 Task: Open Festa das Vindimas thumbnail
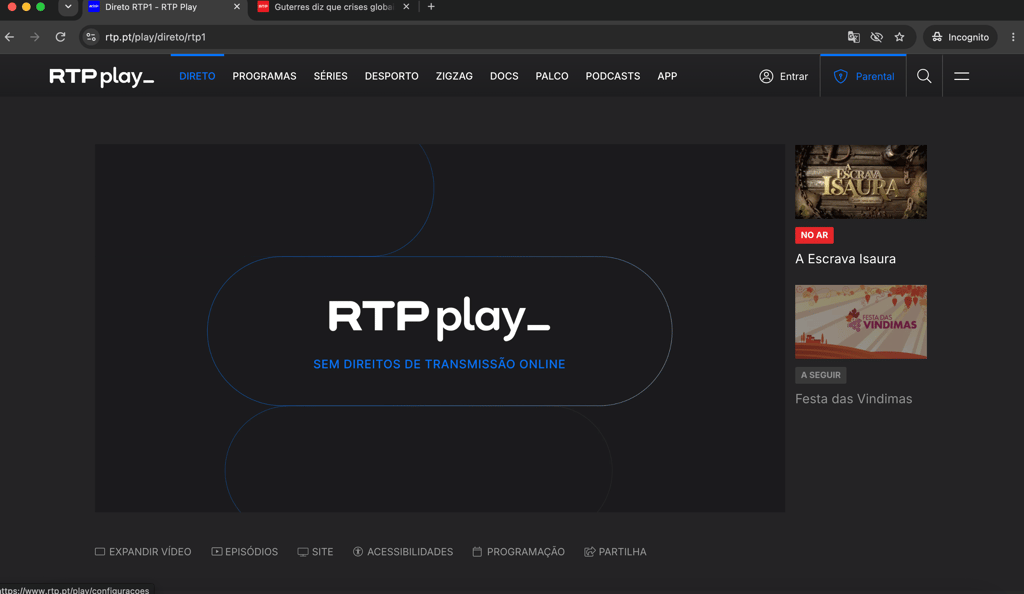click(x=861, y=322)
